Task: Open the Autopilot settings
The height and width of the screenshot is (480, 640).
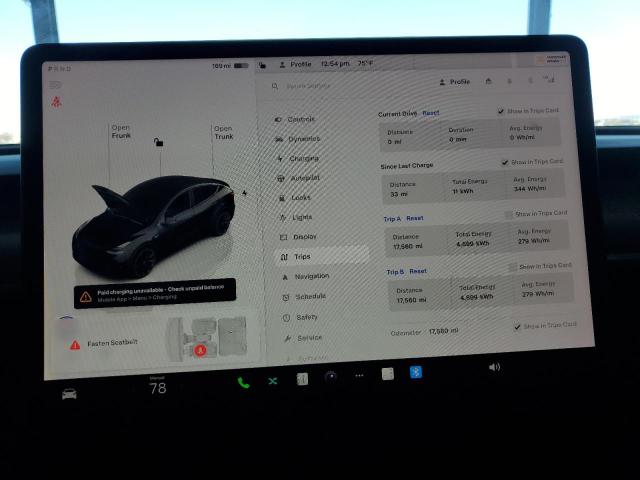Action: point(299,178)
